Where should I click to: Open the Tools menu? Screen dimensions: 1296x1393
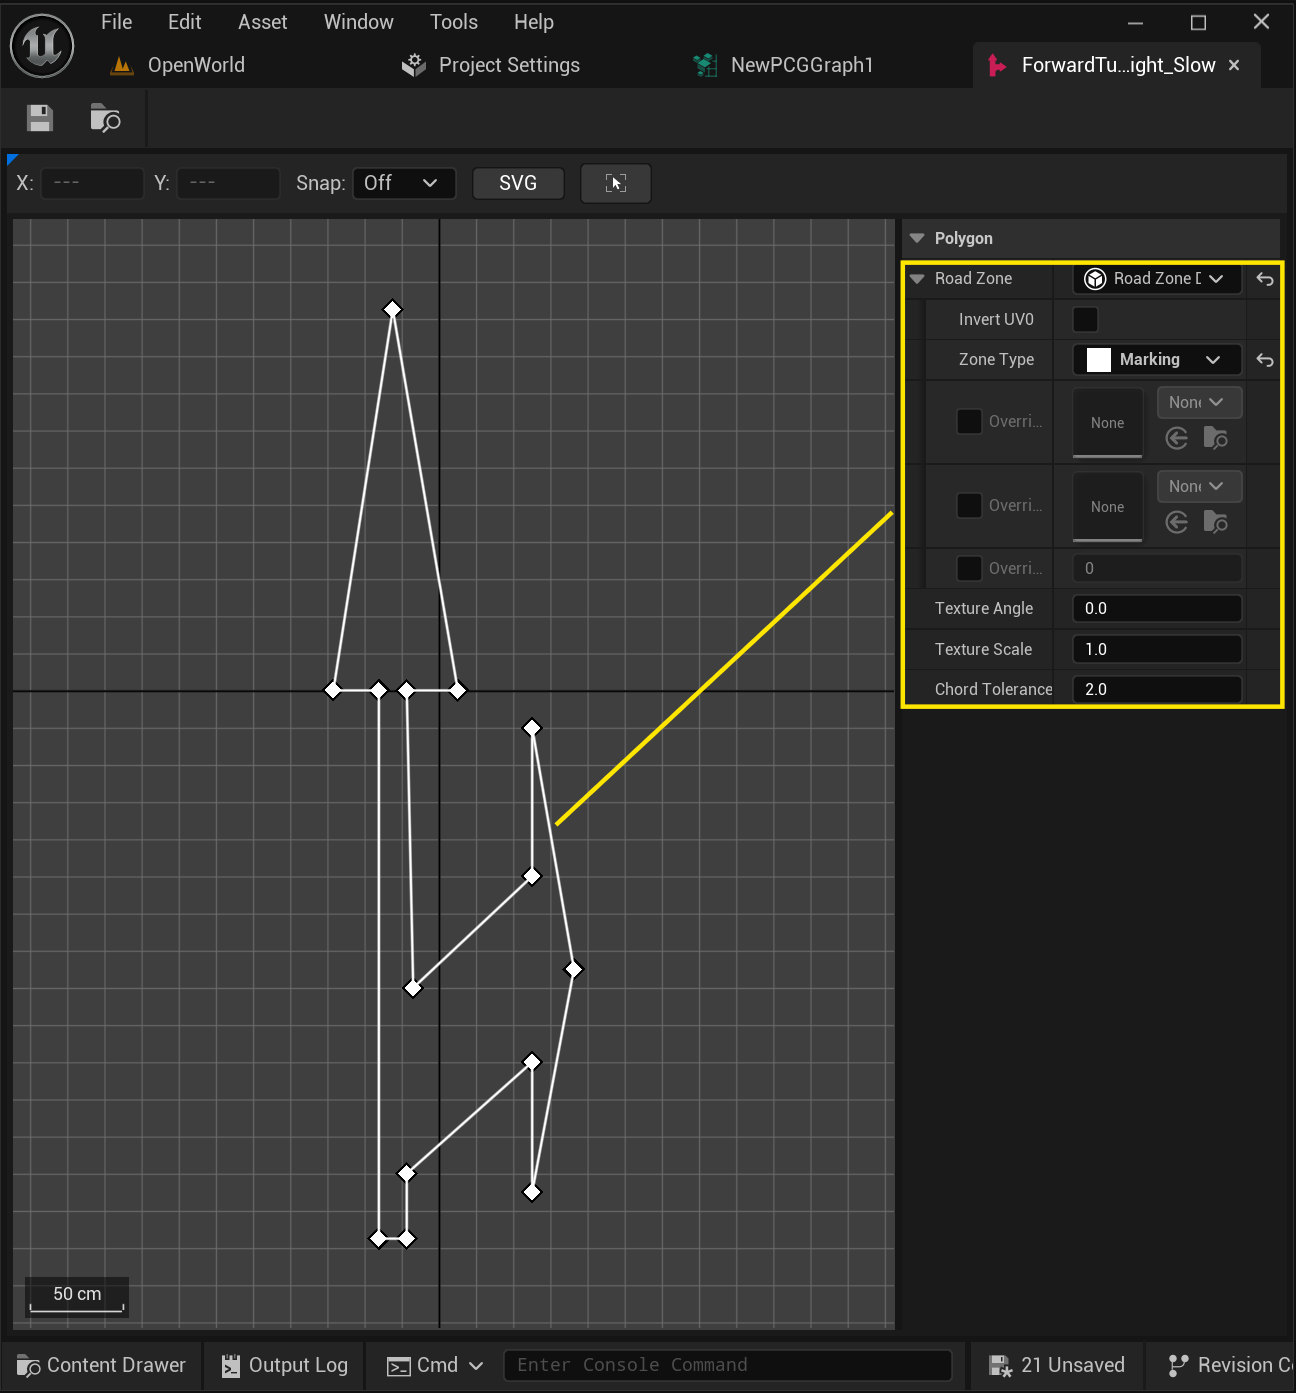coord(454,22)
